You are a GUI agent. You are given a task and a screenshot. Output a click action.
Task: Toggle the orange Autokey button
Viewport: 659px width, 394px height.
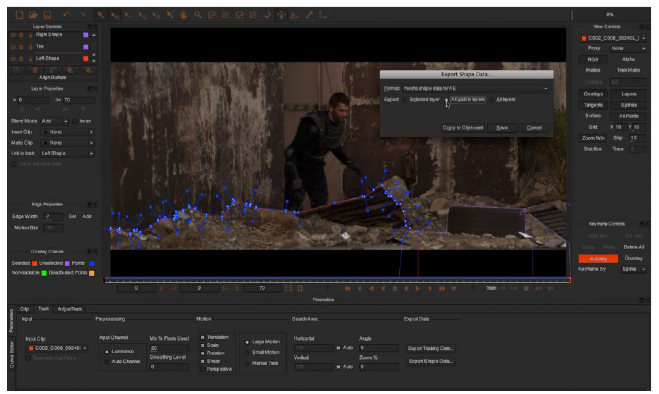tap(598, 259)
